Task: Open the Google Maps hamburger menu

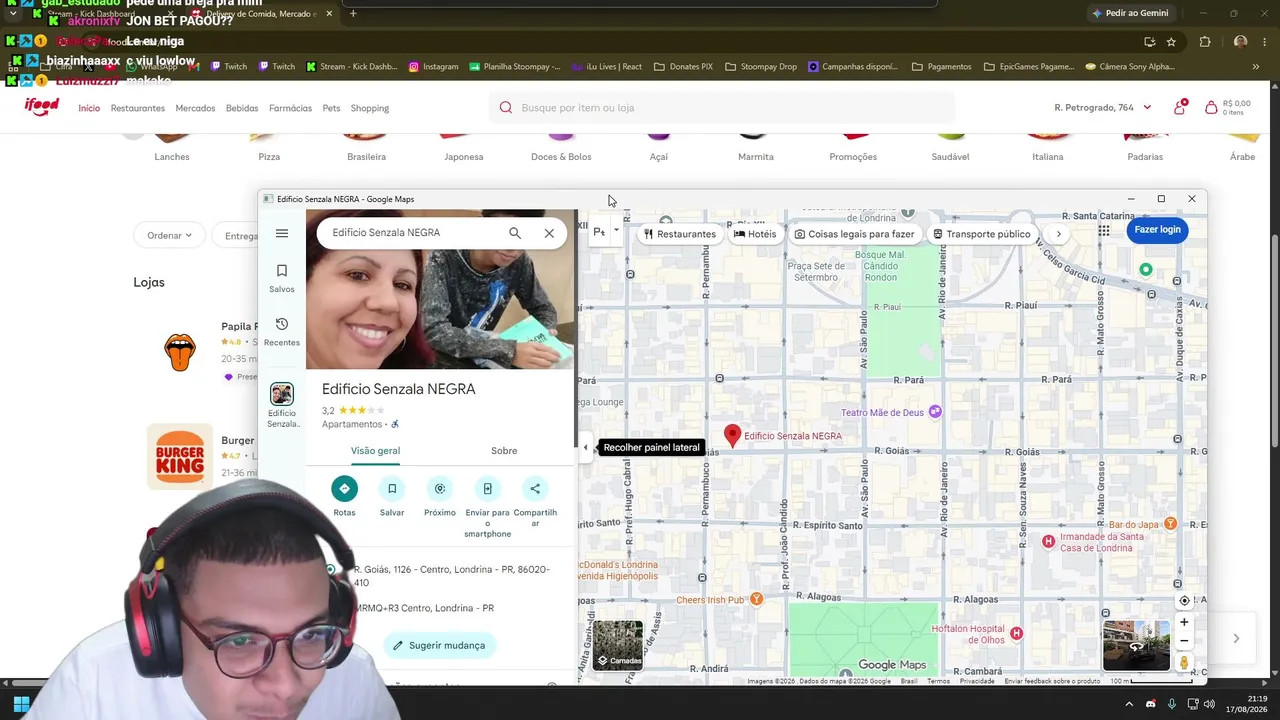Action: pyautogui.click(x=282, y=233)
